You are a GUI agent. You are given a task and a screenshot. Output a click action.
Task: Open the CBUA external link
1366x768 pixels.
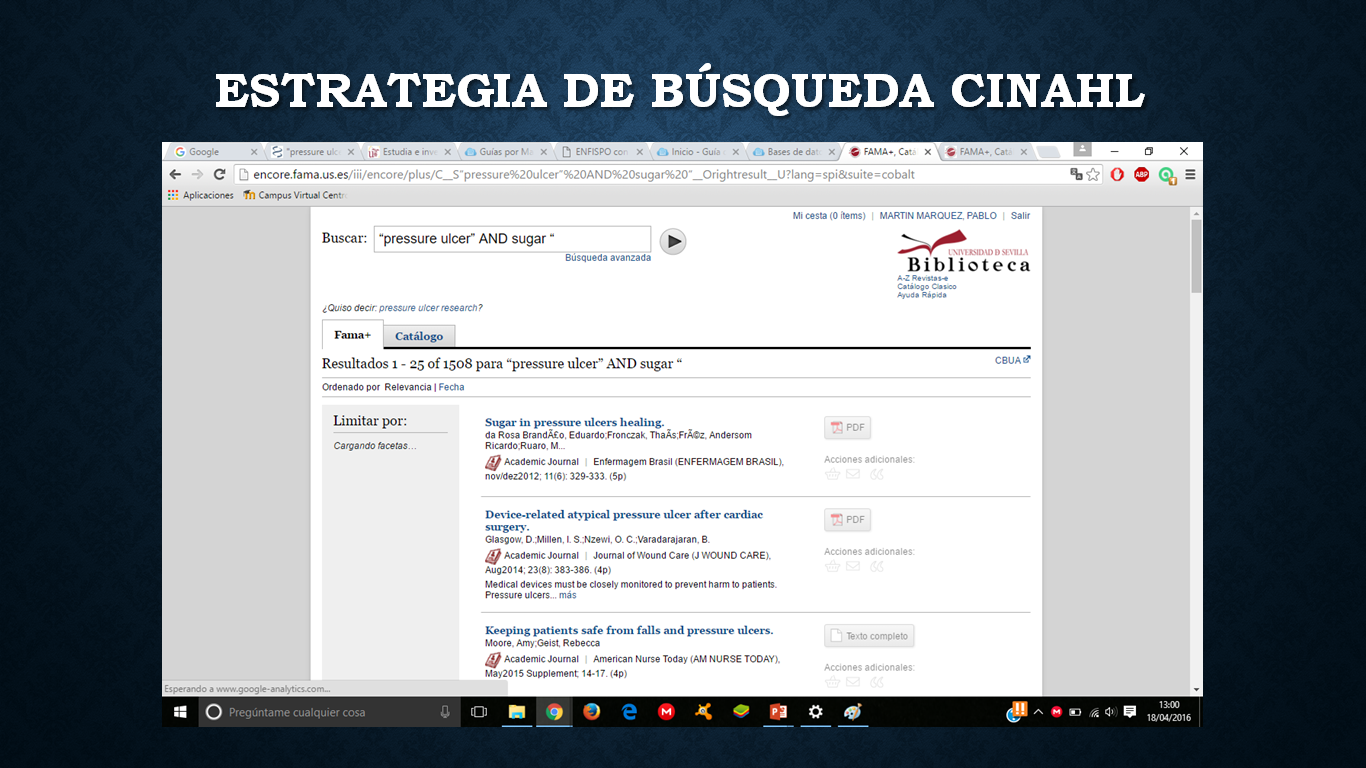point(1012,360)
